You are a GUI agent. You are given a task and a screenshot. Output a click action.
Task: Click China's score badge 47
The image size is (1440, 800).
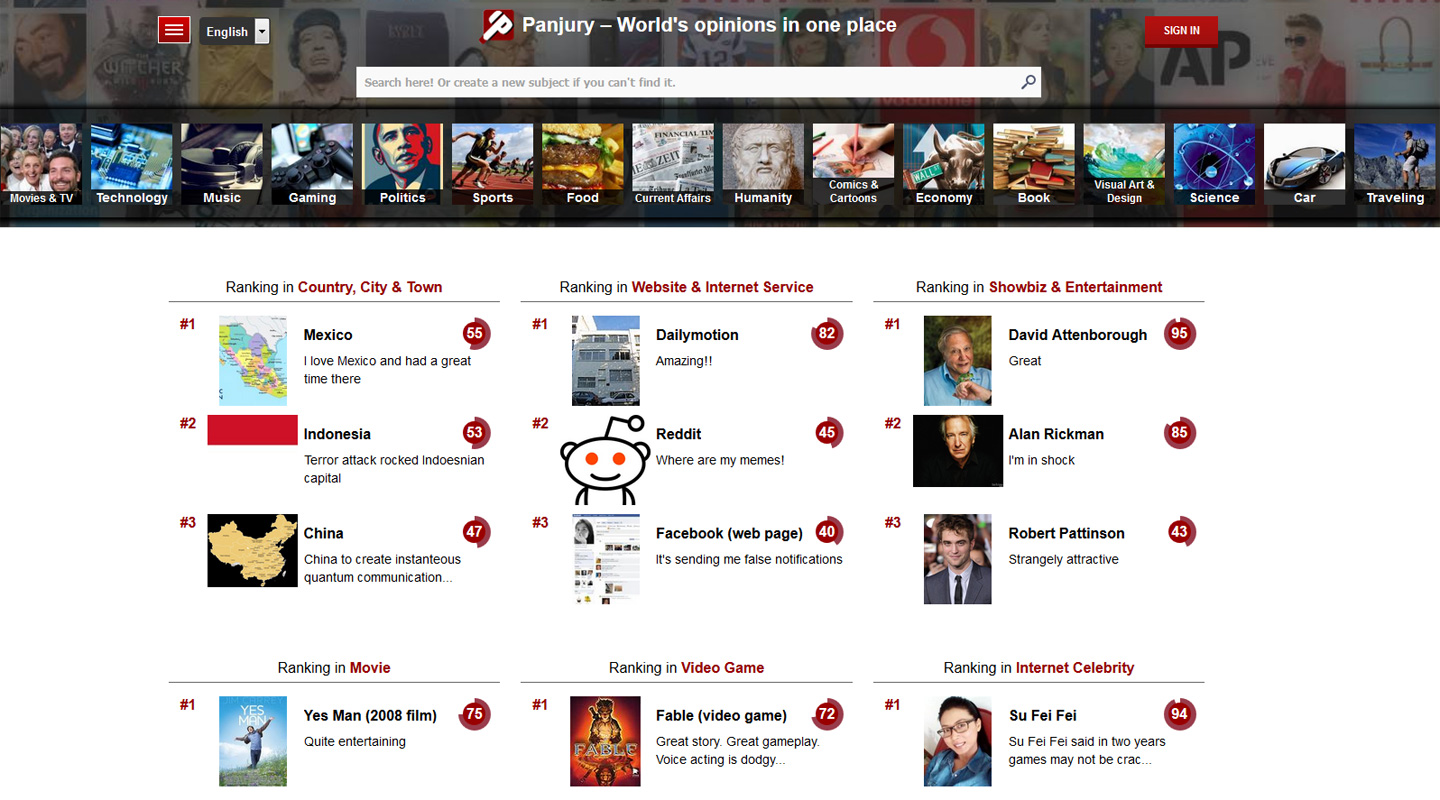pyautogui.click(x=475, y=532)
